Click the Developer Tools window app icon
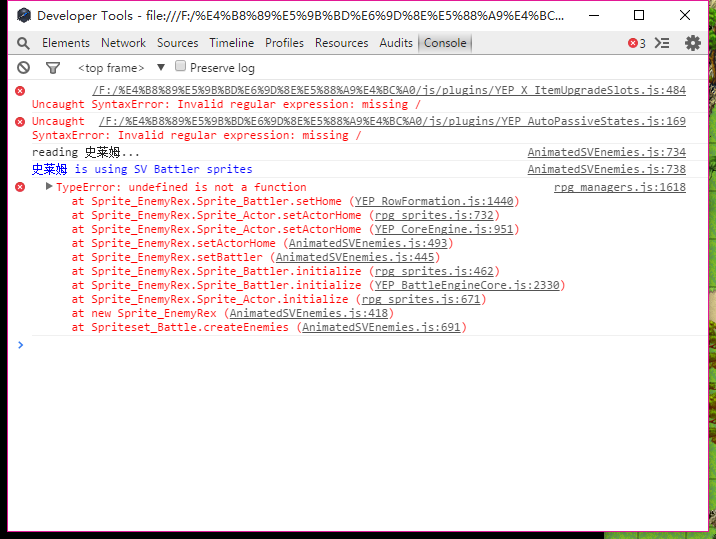The width and height of the screenshot is (716, 539). (24, 16)
